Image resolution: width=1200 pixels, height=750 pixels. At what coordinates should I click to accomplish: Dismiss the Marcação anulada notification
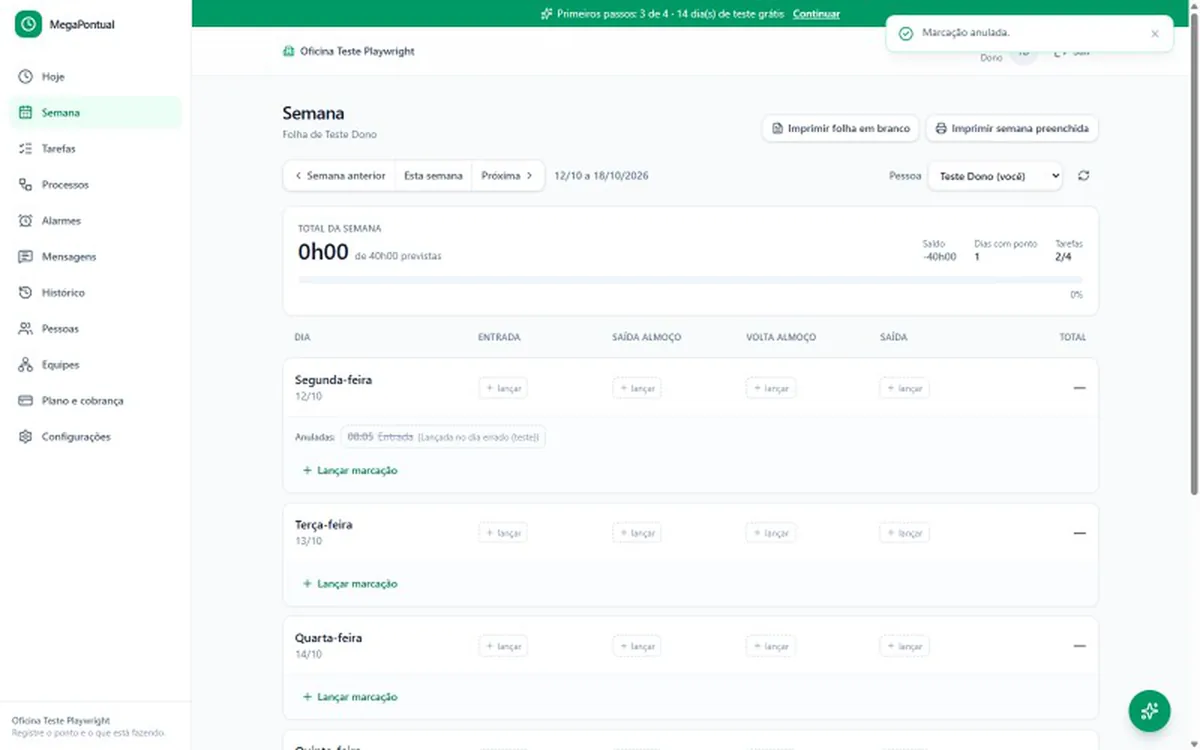tap(1155, 33)
